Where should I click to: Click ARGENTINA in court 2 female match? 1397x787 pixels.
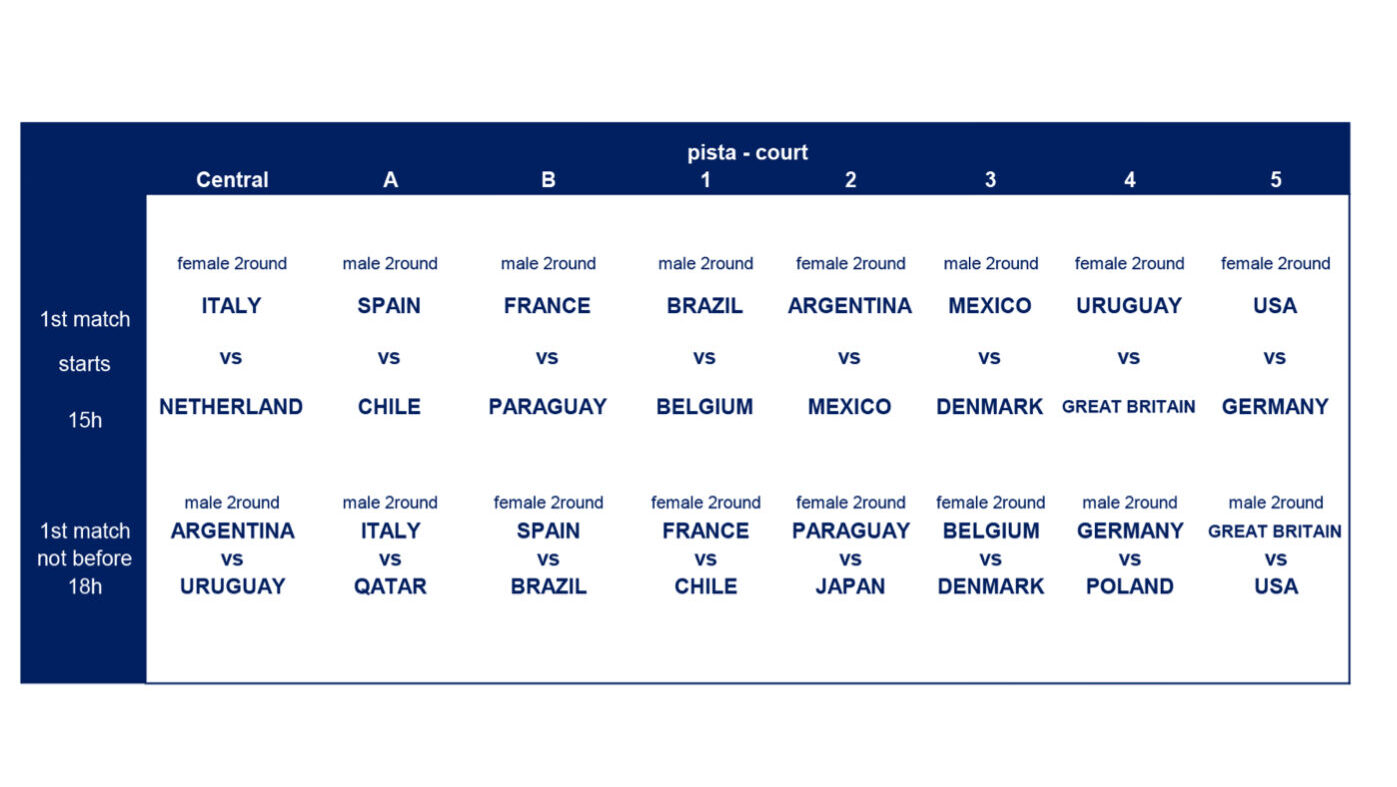pyautogui.click(x=850, y=306)
